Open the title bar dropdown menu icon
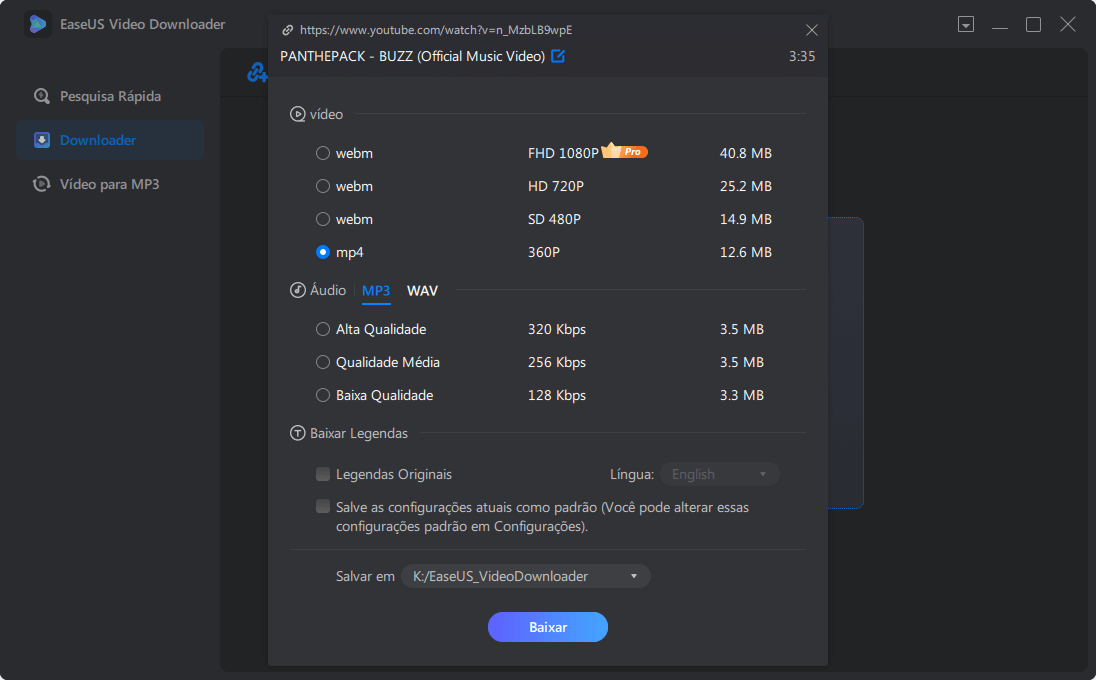Viewport: 1096px width, 680px height. click(966, 24)
